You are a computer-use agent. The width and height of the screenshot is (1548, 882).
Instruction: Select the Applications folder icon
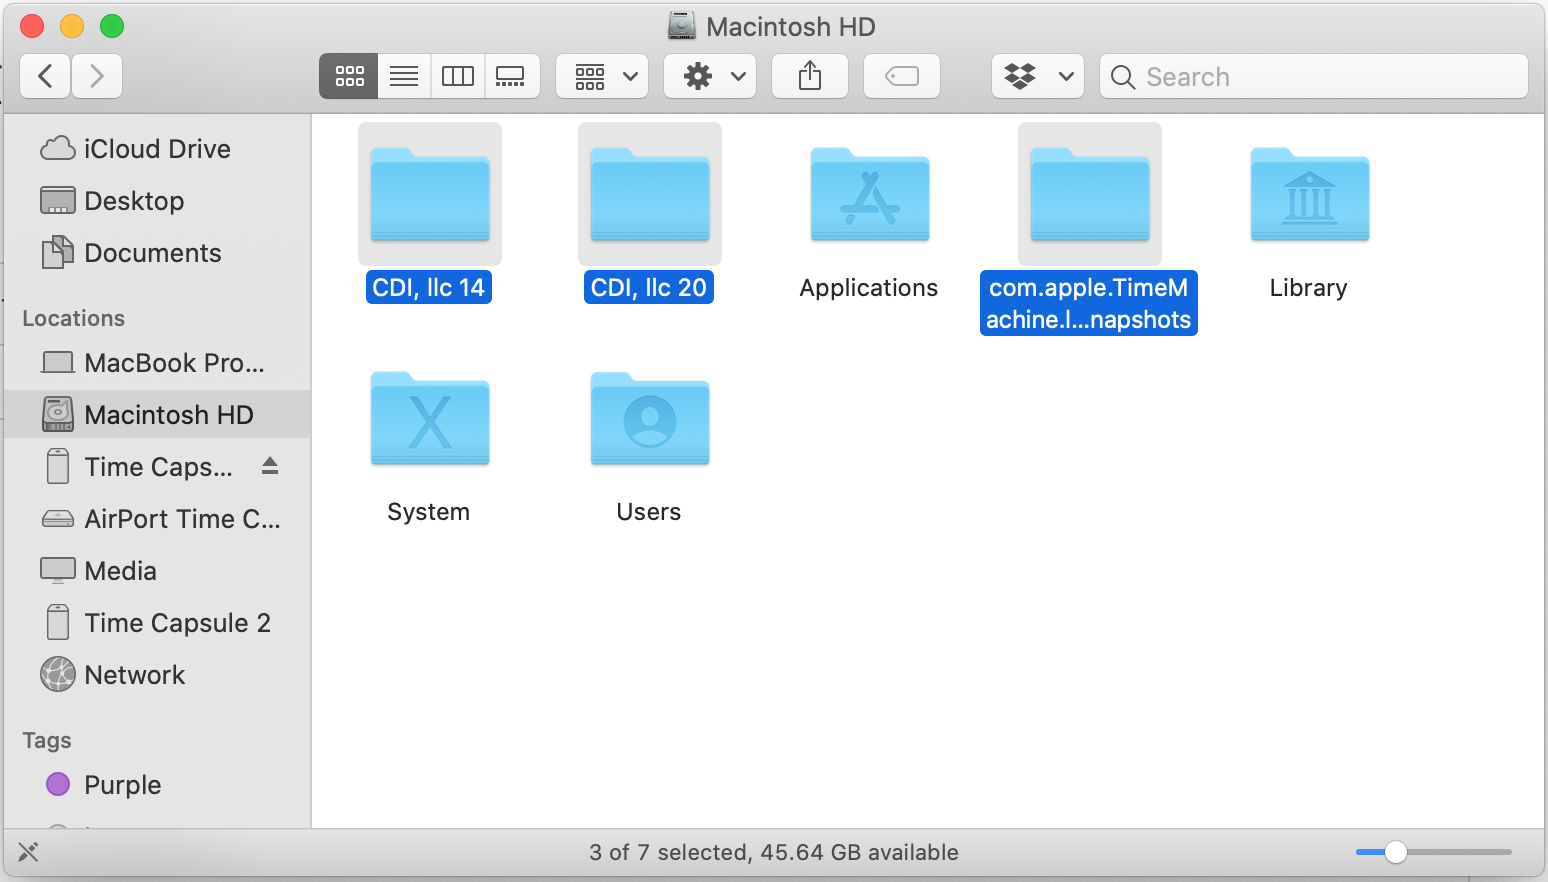pos(870,194)
